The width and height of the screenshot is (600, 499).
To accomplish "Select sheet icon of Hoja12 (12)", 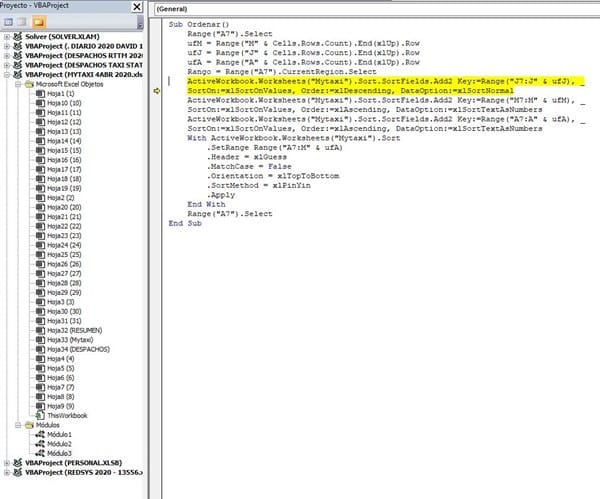I will pyautogui.click(x=40, y=122).
